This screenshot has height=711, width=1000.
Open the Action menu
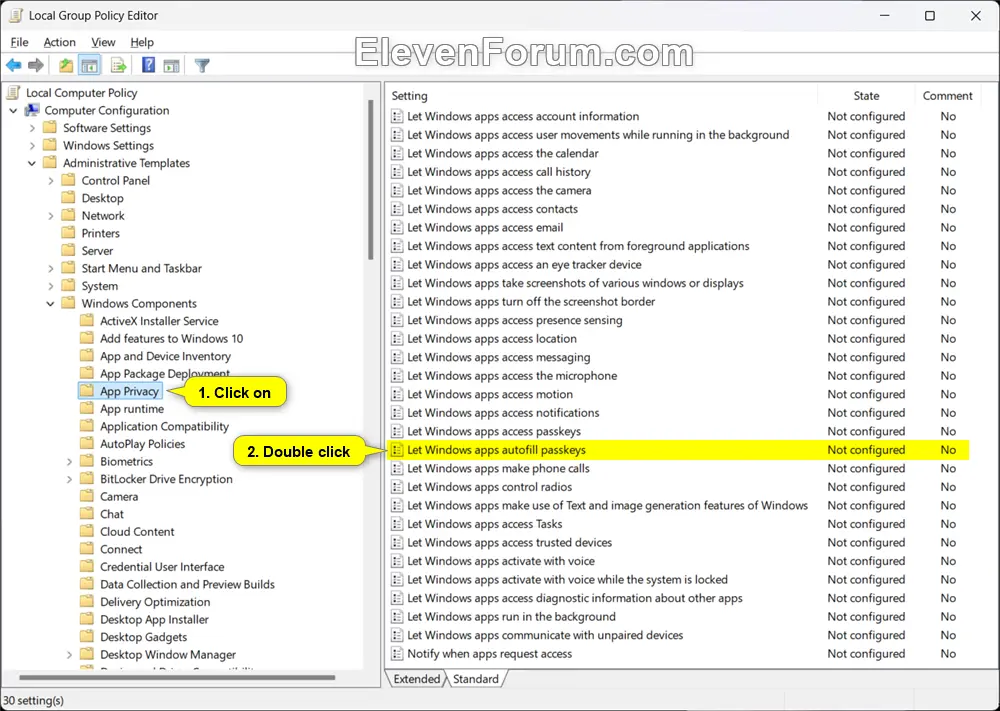(x=59, y=42)
